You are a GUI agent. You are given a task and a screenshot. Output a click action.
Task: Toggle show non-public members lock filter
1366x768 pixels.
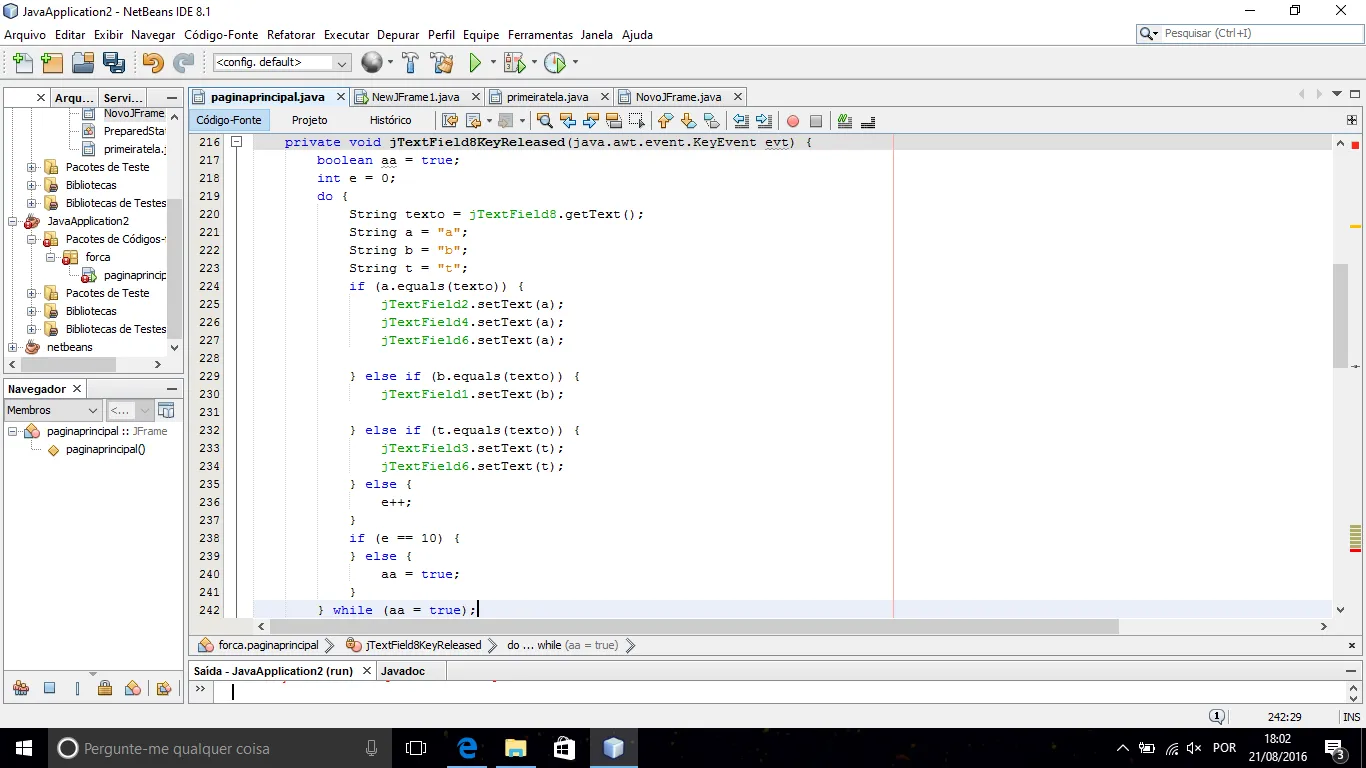click(105, 688)
